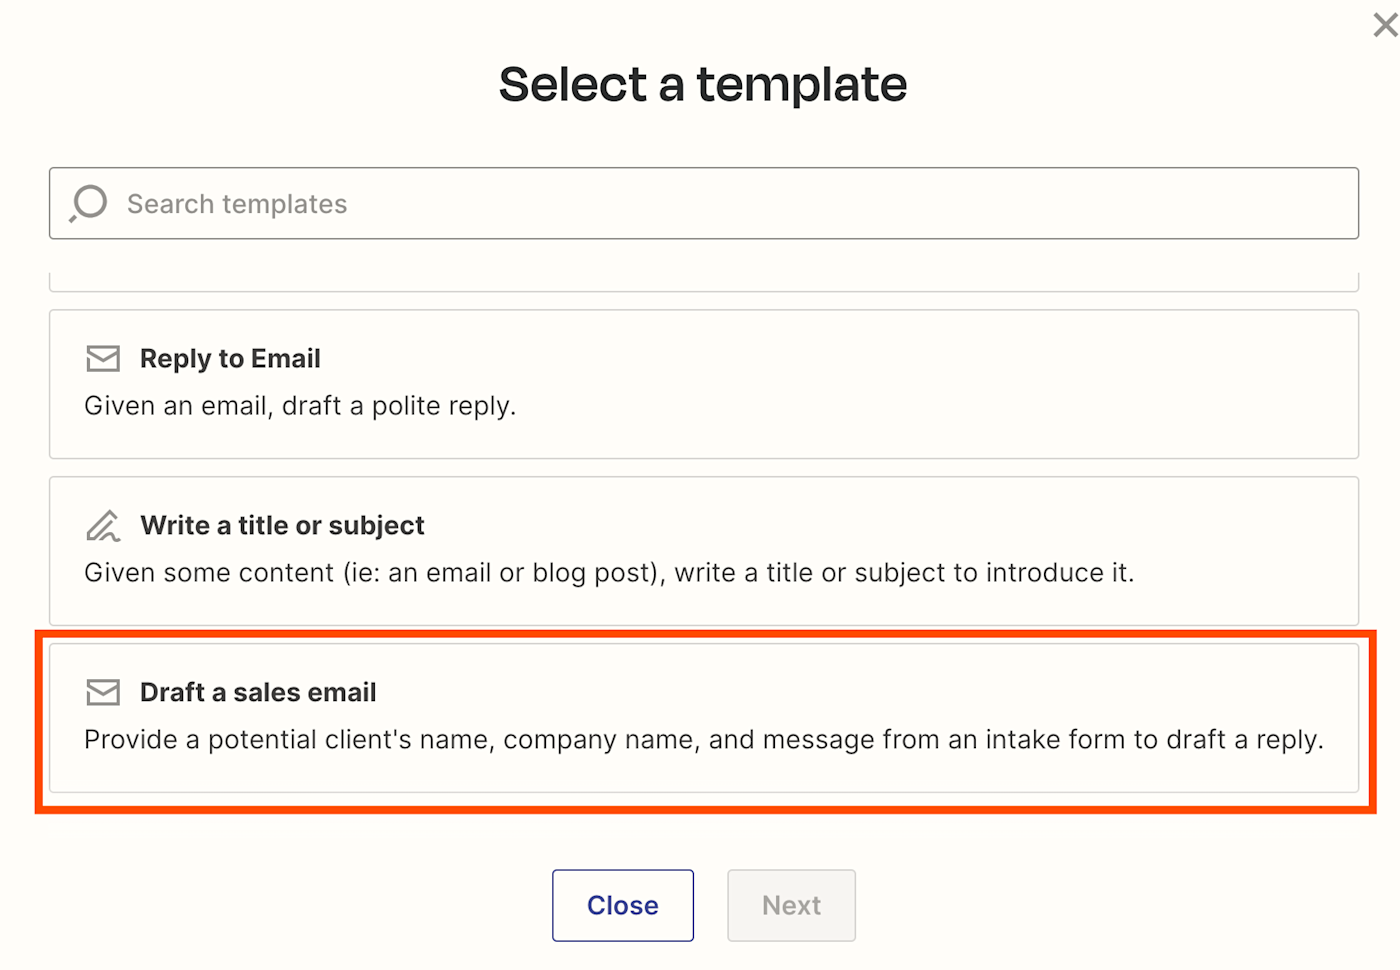Click the envelope icon beside Draft a sales email
Viewport: 1400px width, 970px height.
(103, 692)
